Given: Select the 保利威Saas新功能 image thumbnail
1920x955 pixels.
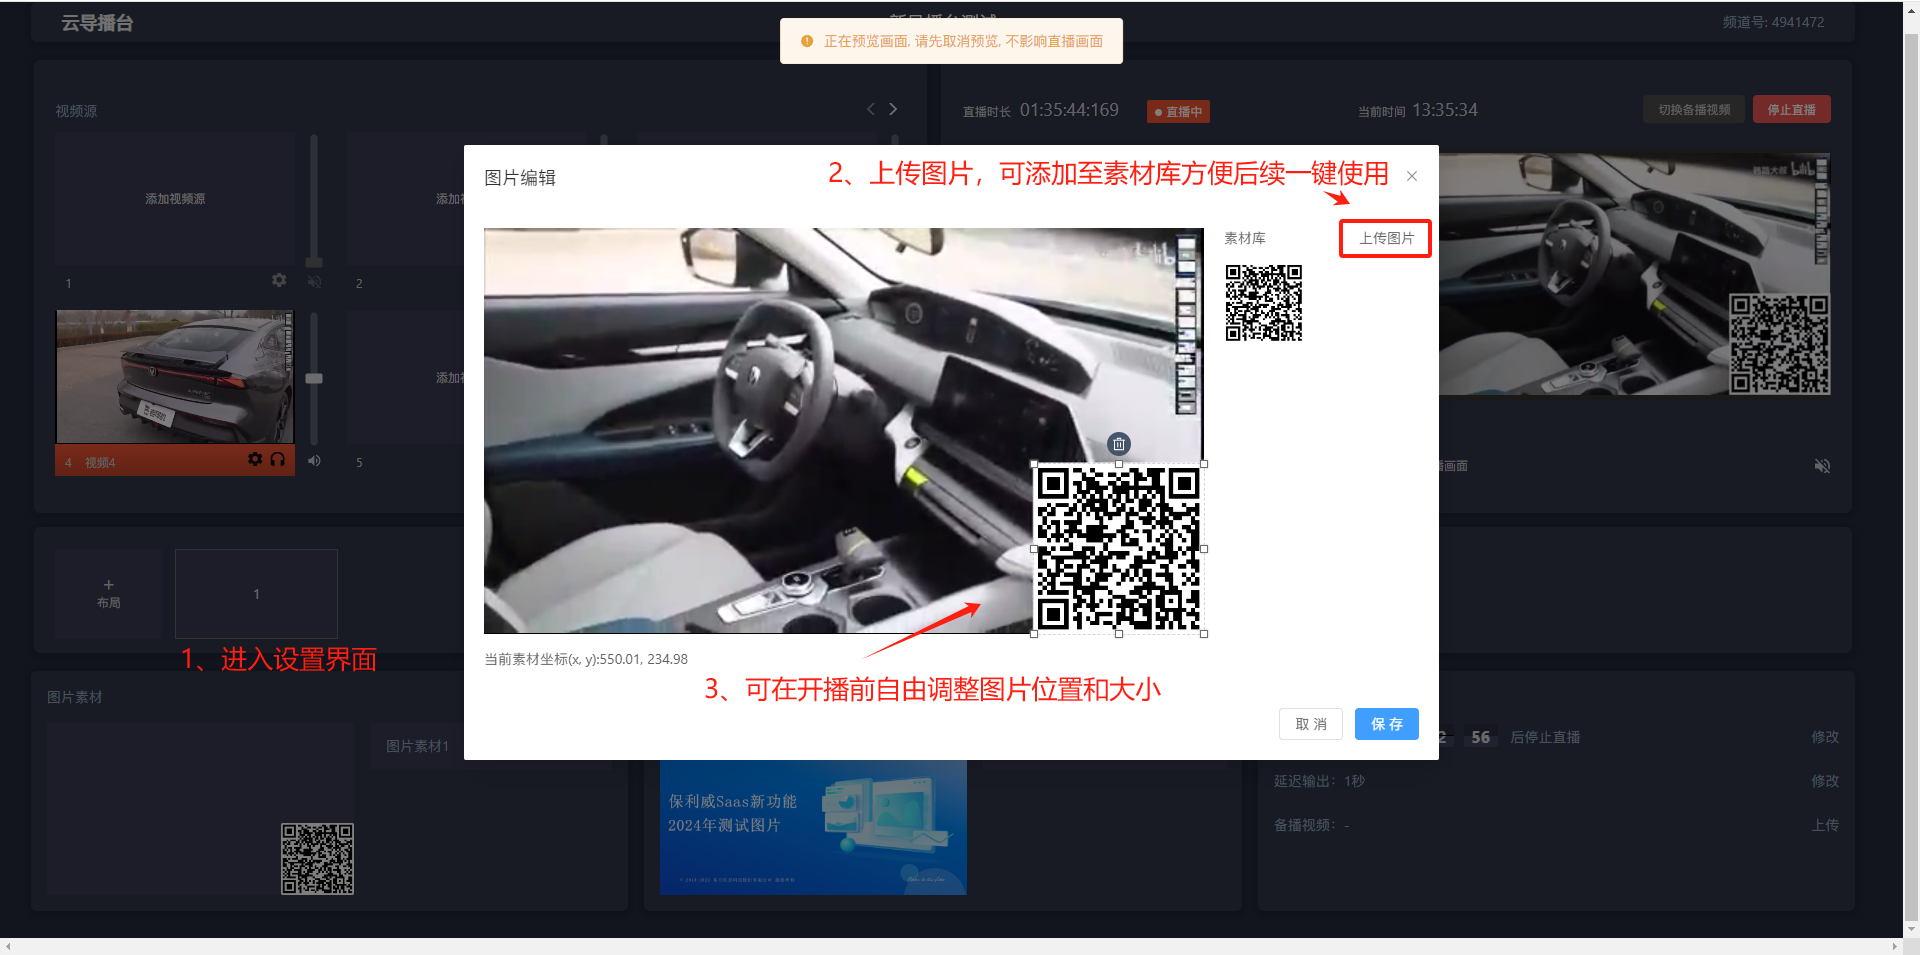Looking at the screenshot, I should [813, 827].
